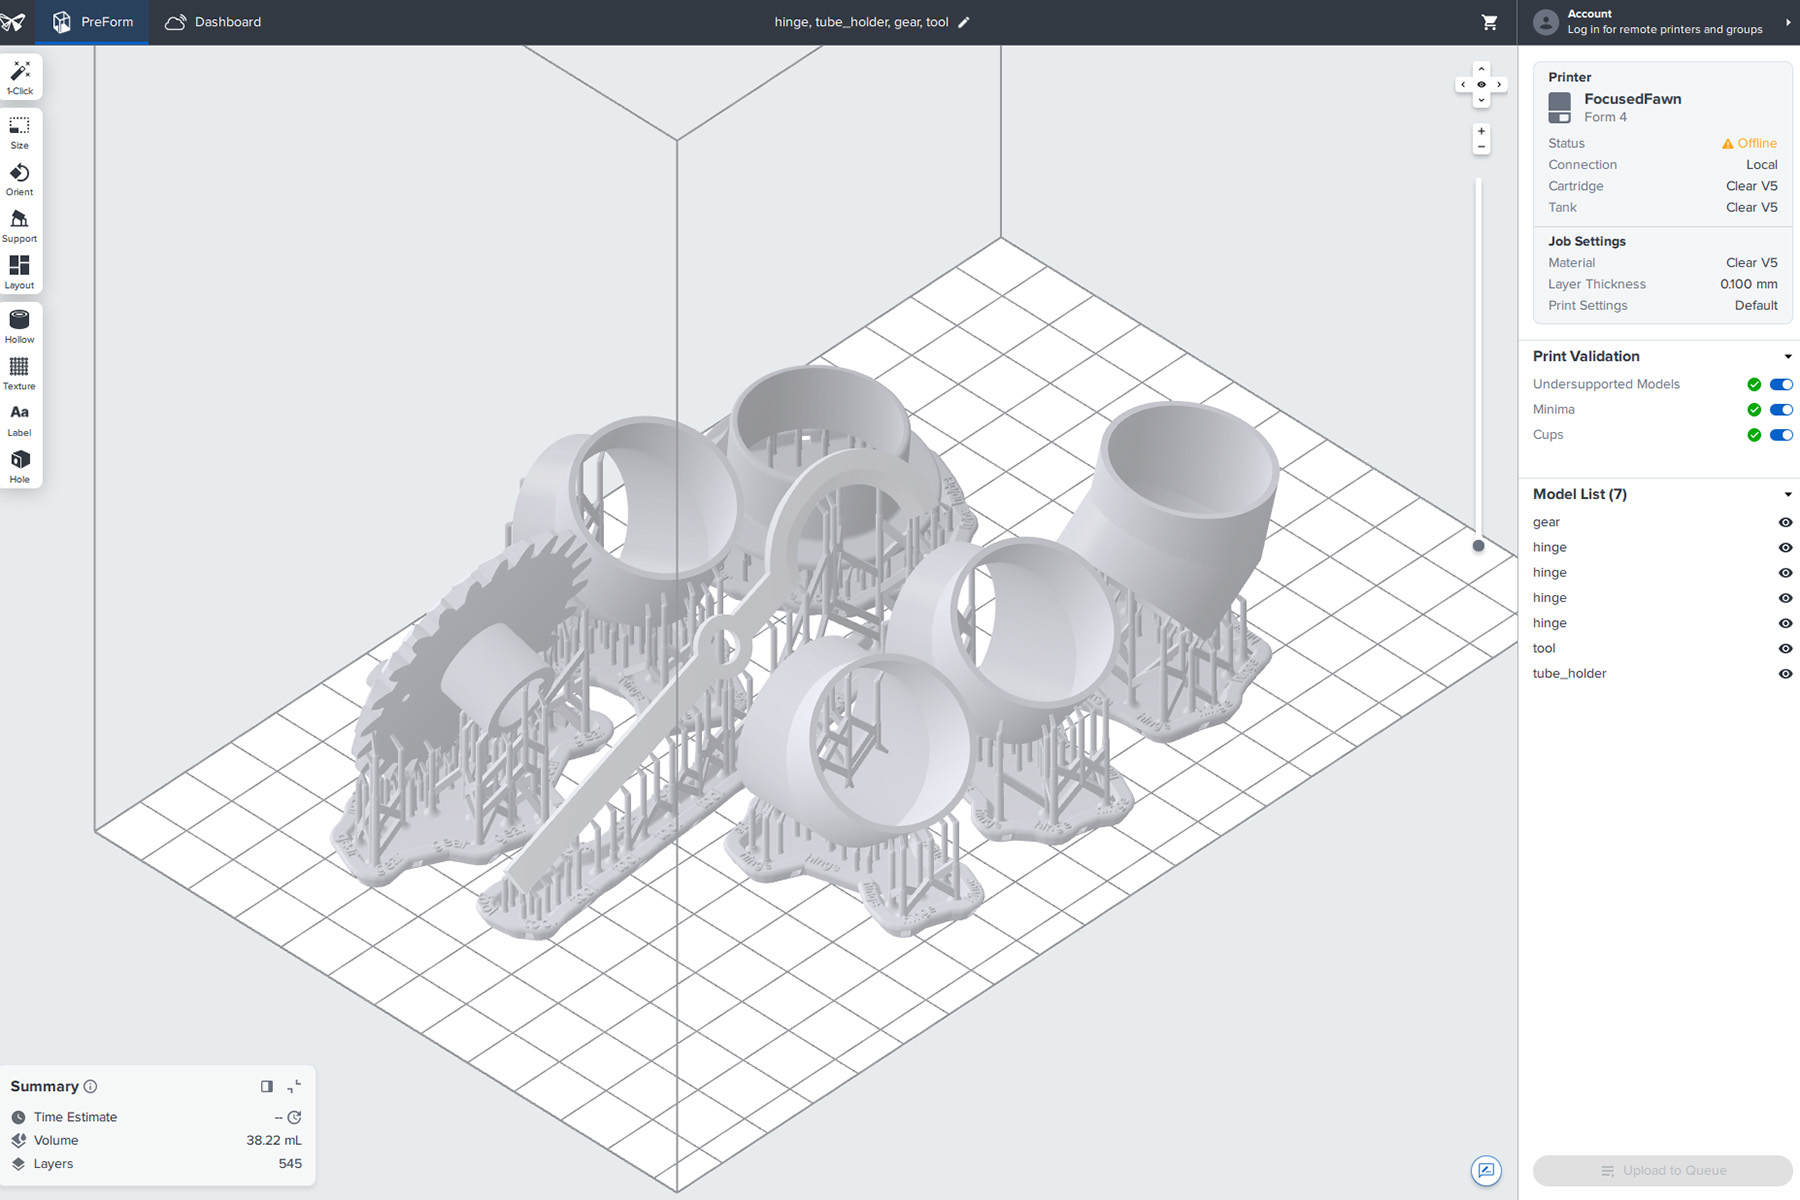Click Upload to Queue button
1800x1200 pixels.
click(x=1662, y=1170)
